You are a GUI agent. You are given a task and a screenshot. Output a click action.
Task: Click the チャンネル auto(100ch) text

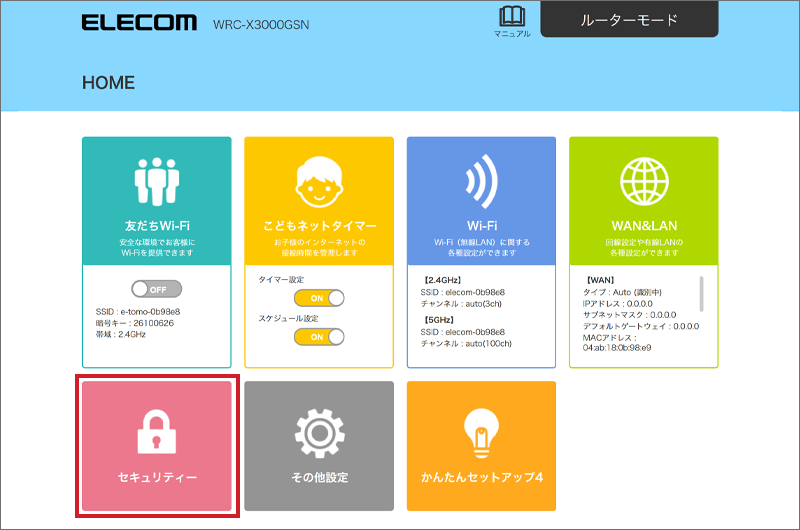pyautogui.click(x=466, y=343)
